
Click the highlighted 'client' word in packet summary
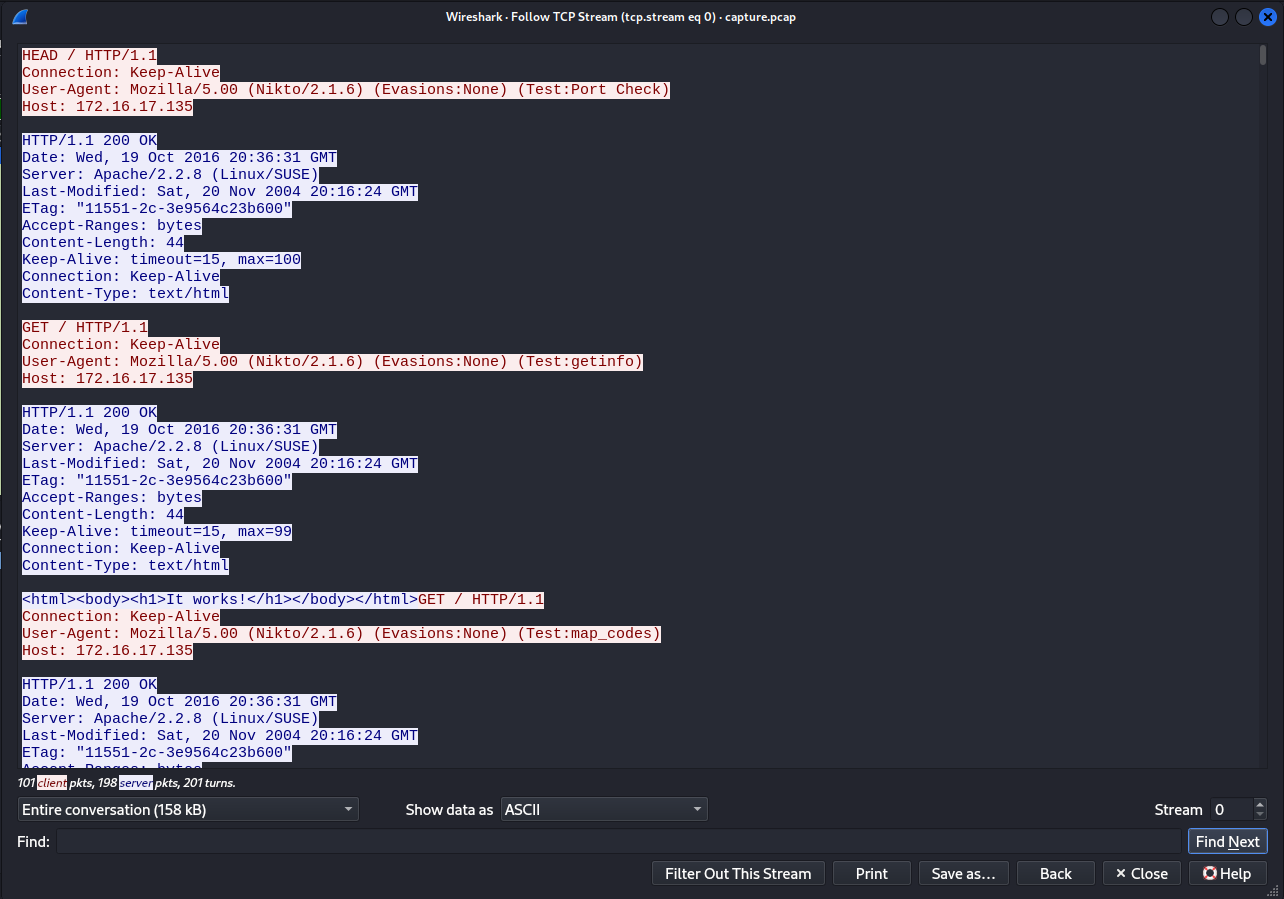[x=52, y=782]
